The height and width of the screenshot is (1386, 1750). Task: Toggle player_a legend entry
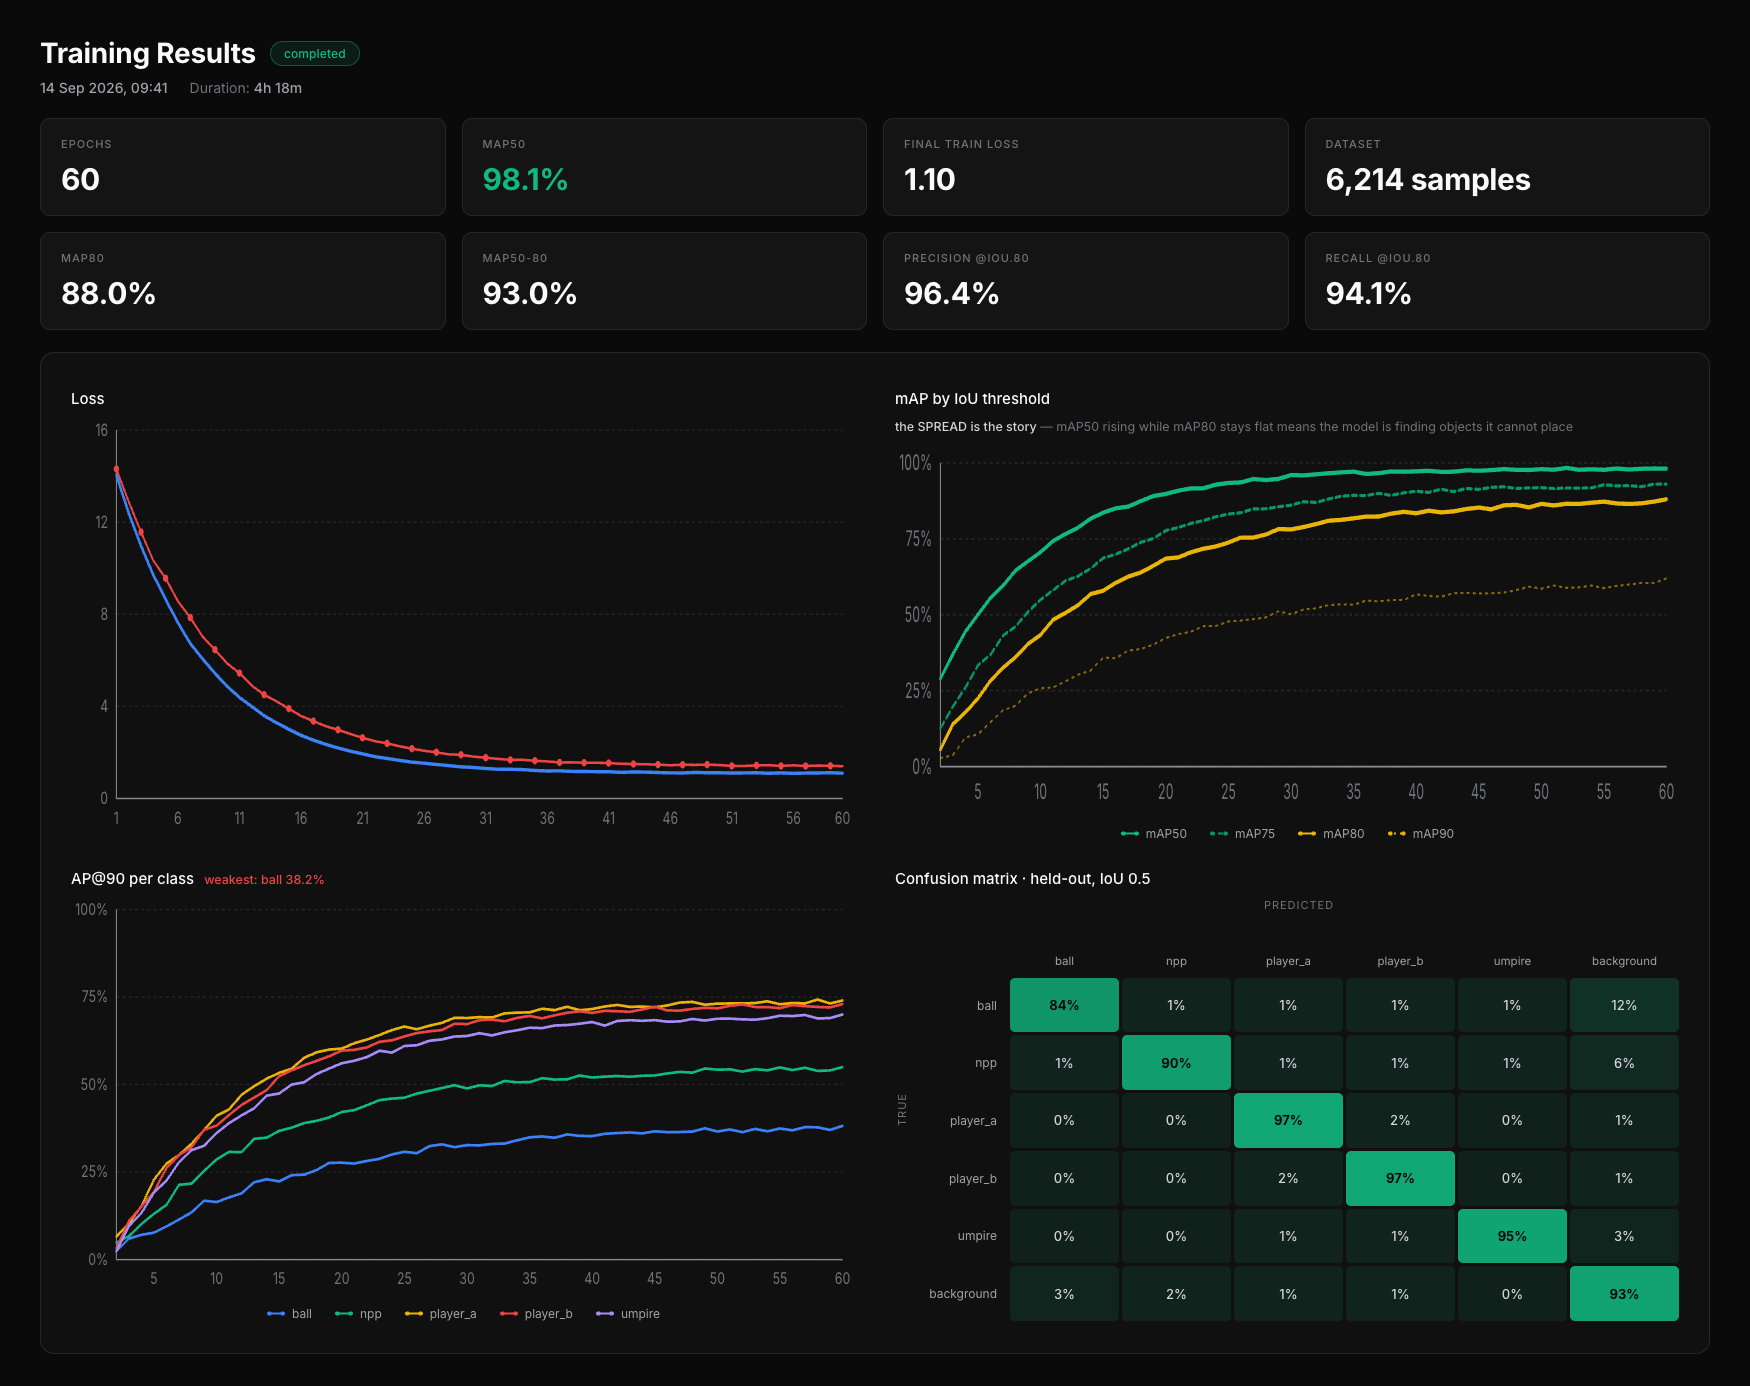tap(441, 1314)
